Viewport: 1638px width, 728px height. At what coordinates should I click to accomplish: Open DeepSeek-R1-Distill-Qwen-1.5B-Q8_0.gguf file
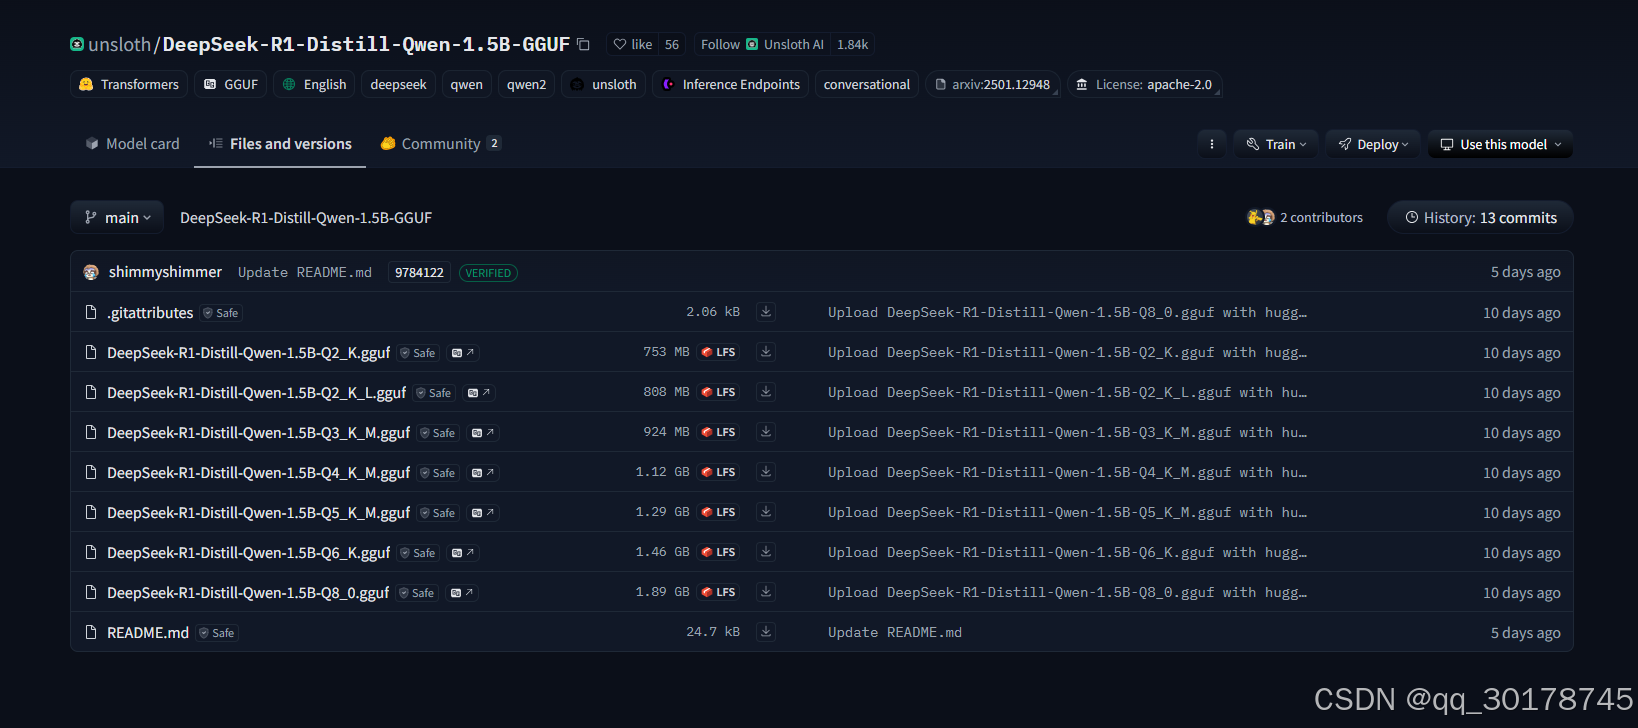(248, 592)
